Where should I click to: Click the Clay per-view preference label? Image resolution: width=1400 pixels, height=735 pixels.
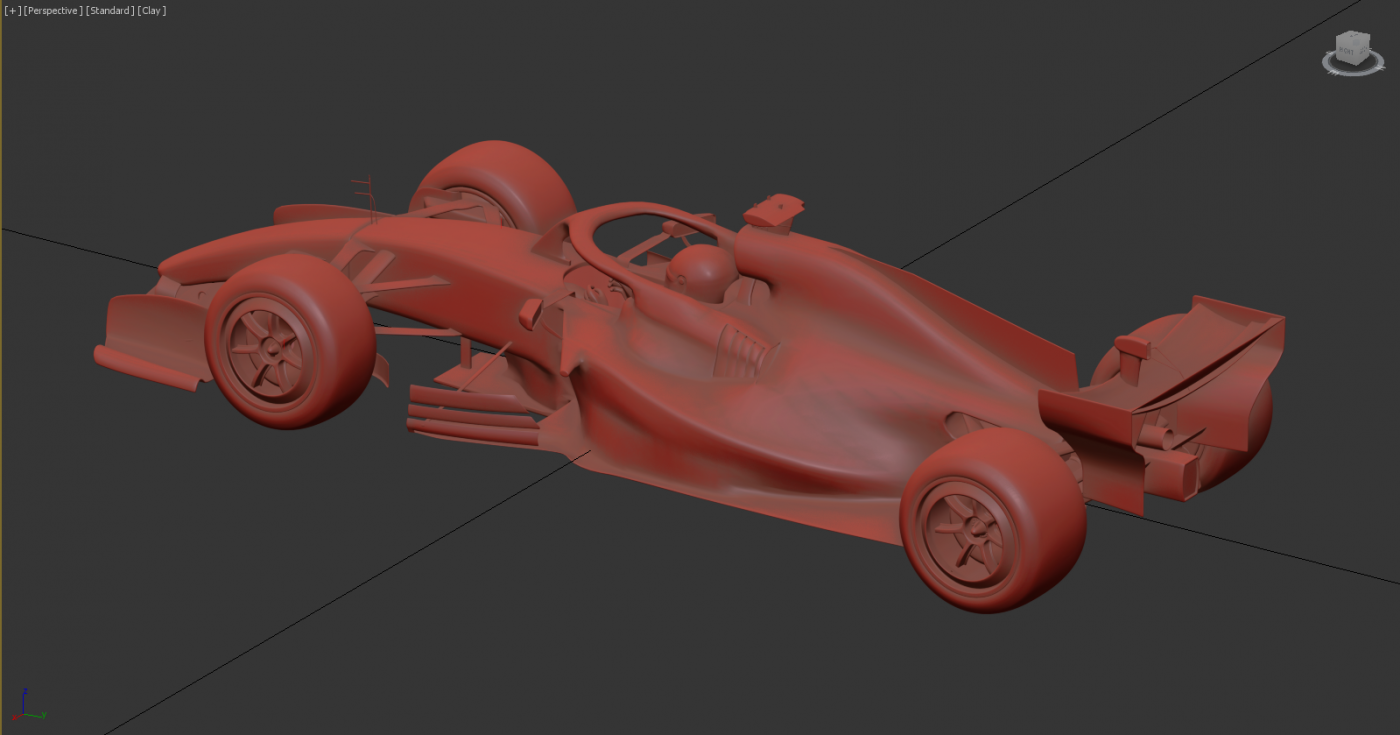(x=153, y=10)
